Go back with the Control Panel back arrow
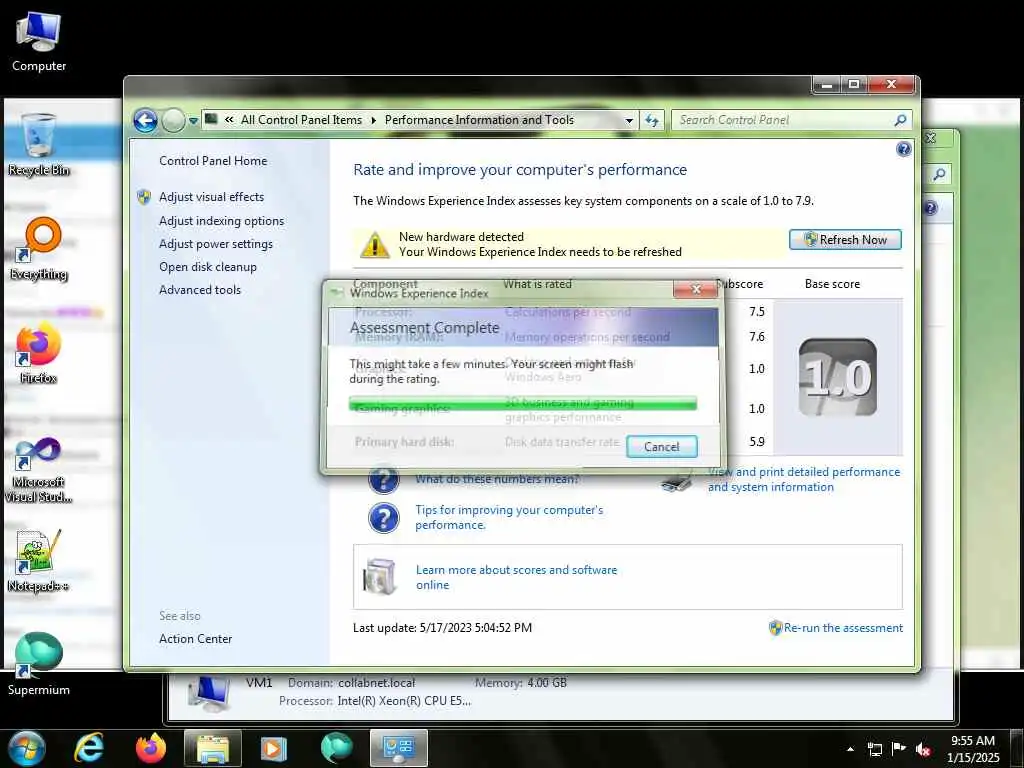The width and height of the screenshot is (1024, 768). point(145,120)
